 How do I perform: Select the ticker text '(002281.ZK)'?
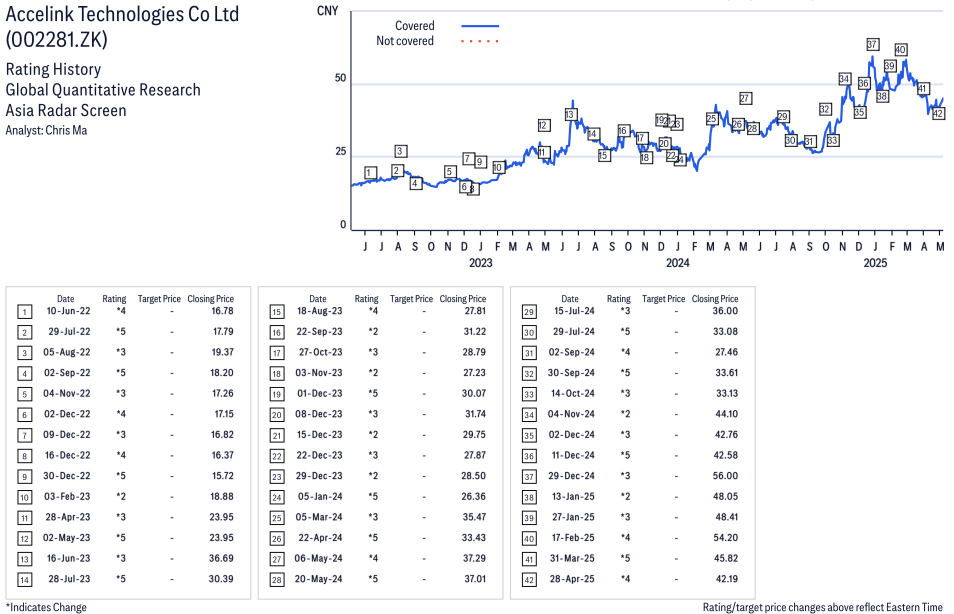click(x=57, y=40)
